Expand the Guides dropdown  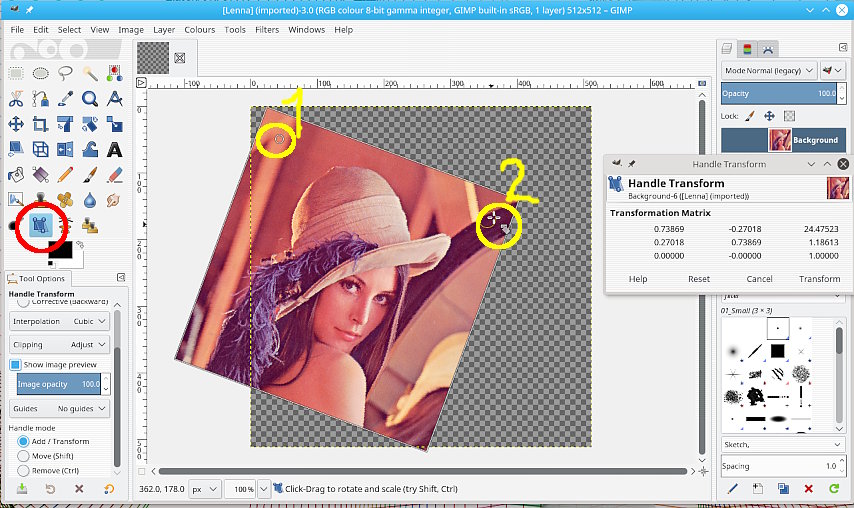(59, 409)
